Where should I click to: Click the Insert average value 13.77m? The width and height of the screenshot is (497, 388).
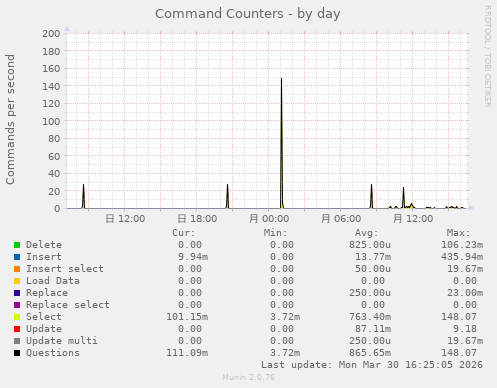click(x=373, y=257)
